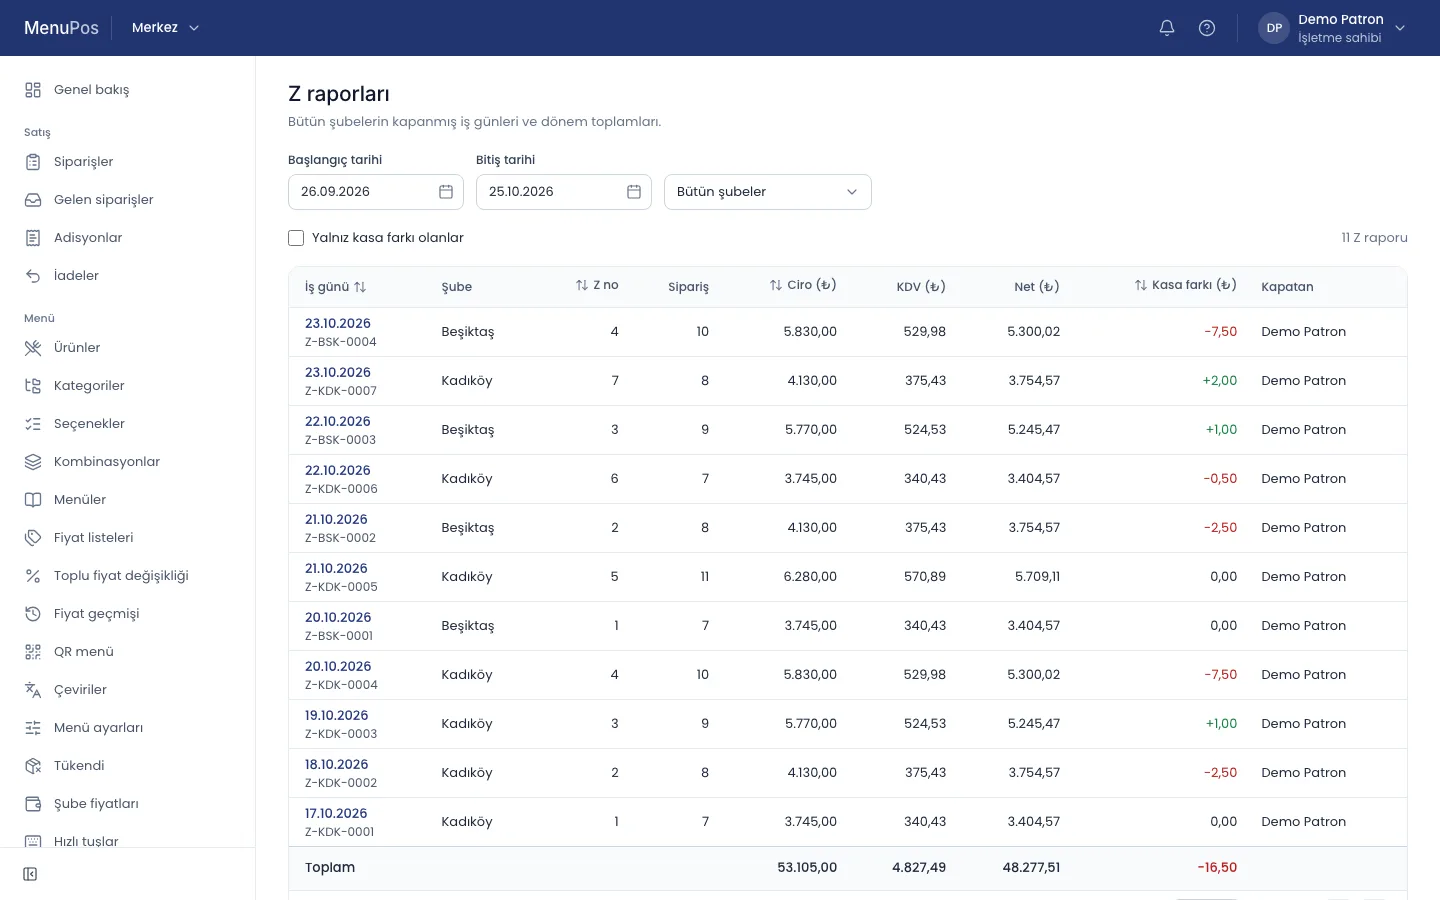
Task: Open Z report Z-BSK-0003 dated 22.10.2026
Action: tap(338, 422)
